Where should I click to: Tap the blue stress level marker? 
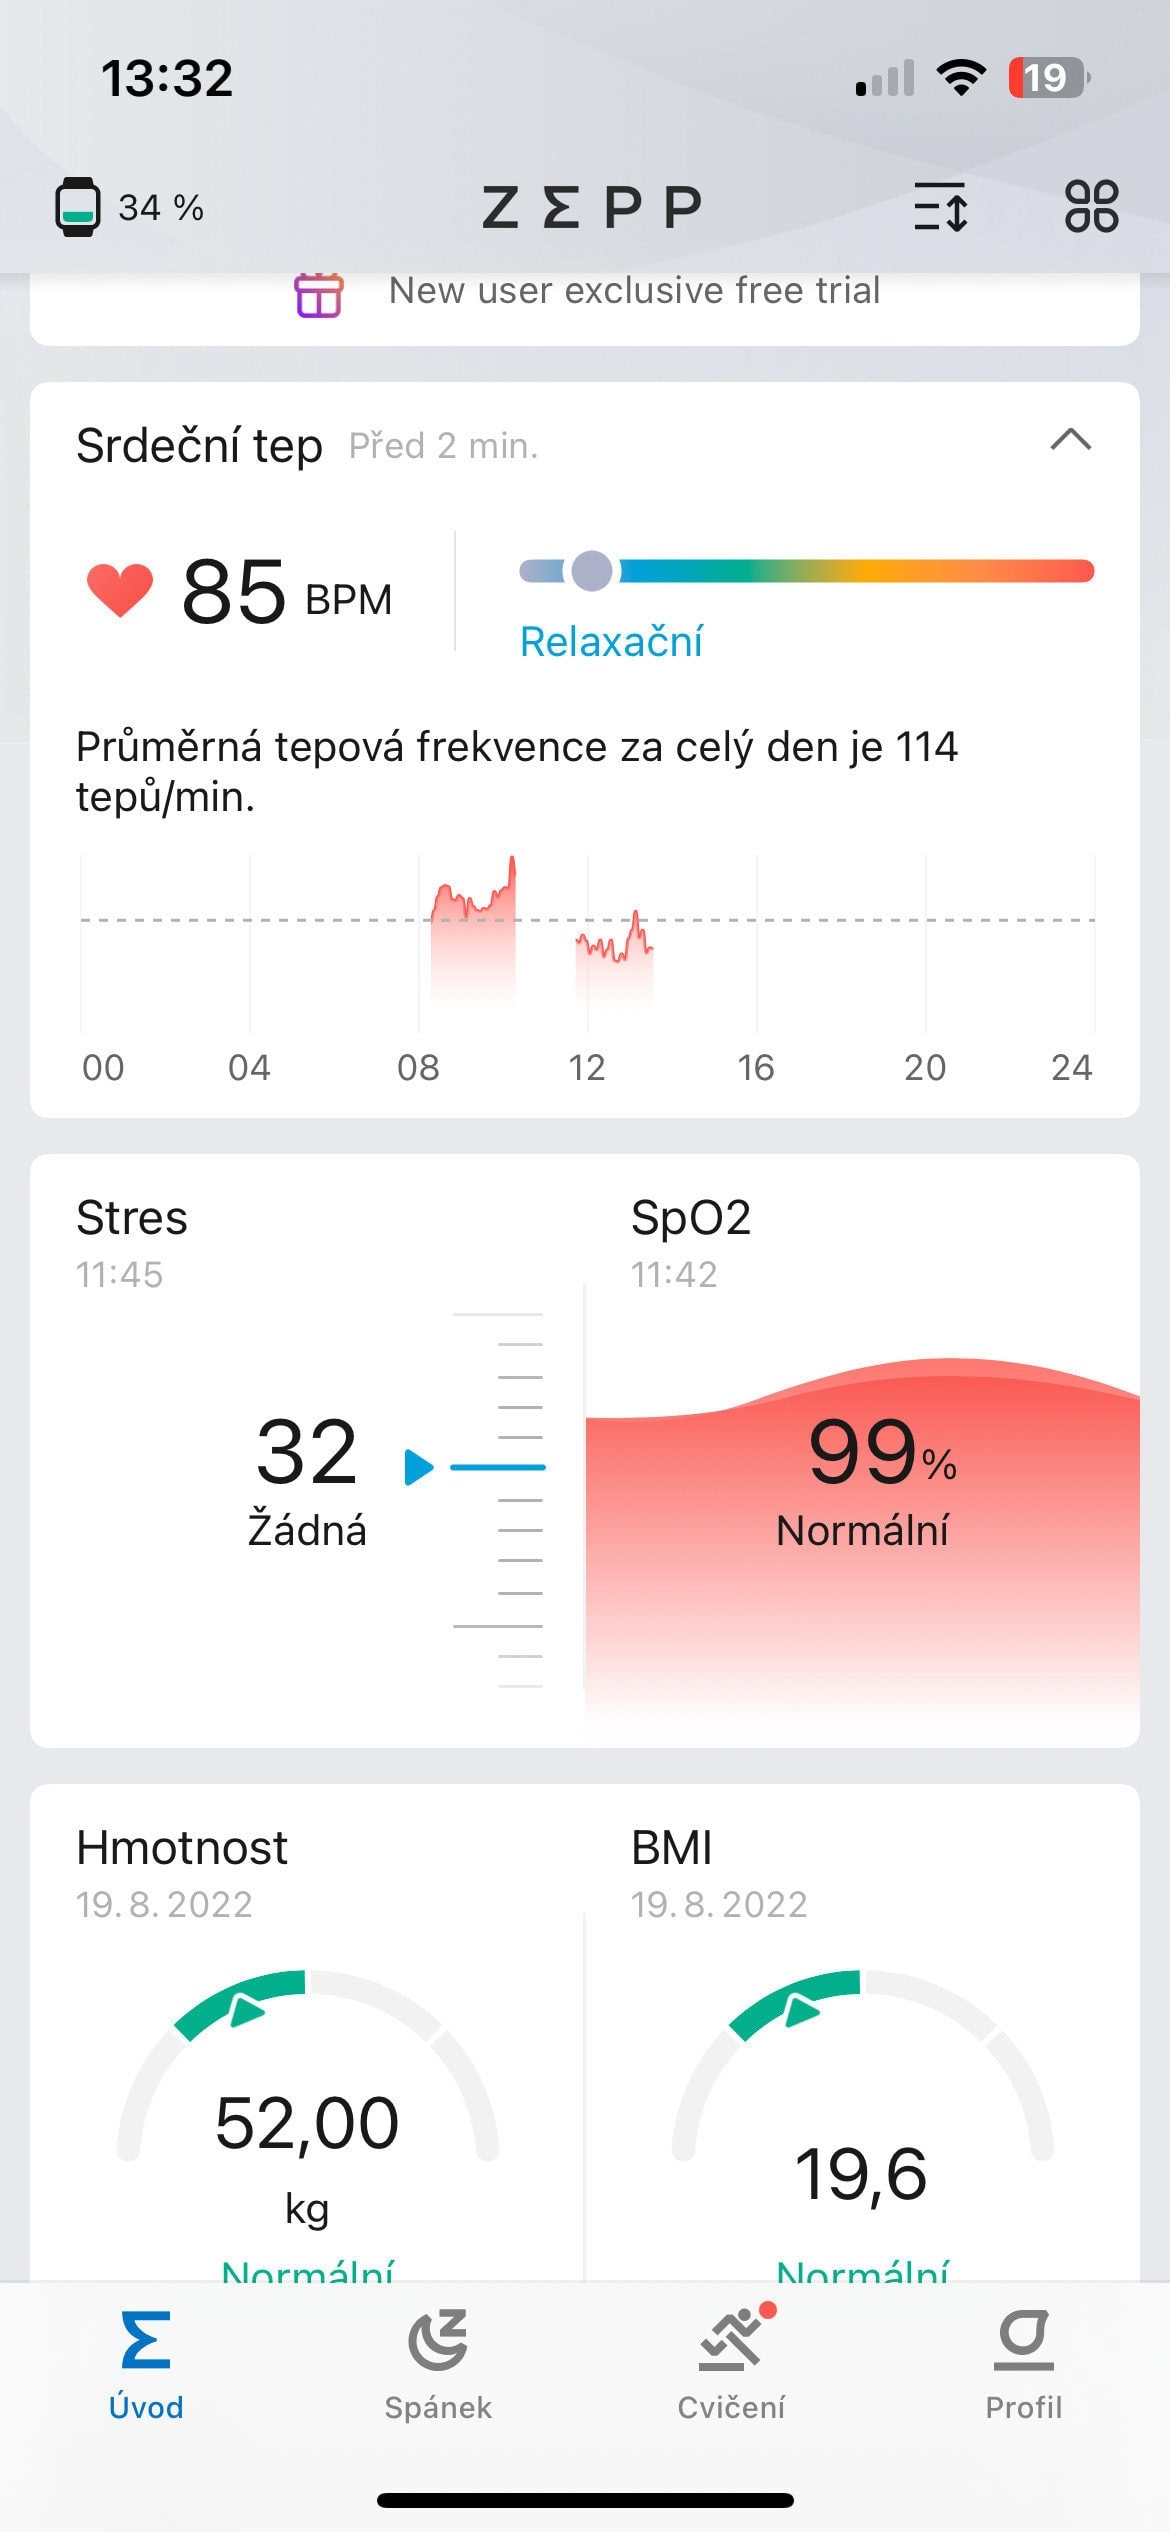click(420, 1467)
